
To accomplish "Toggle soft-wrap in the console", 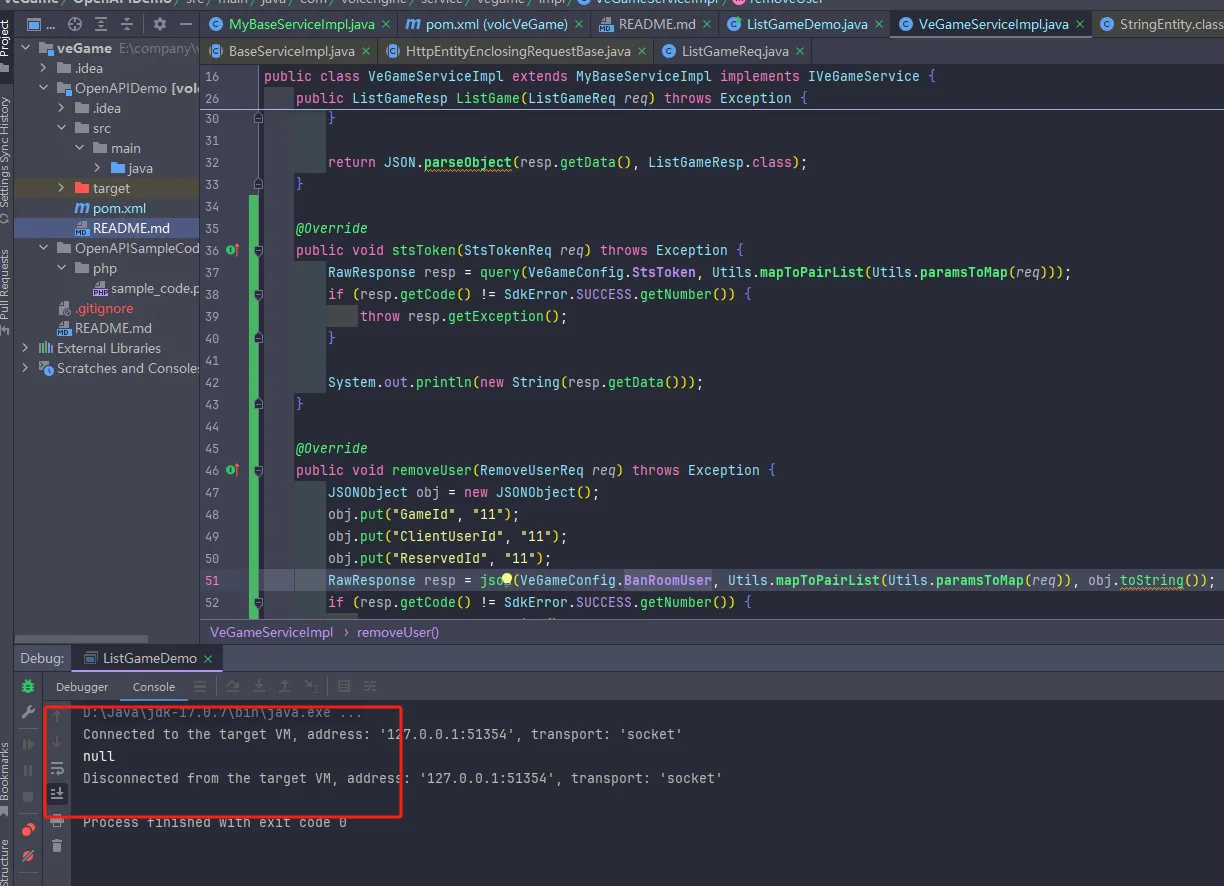I will click(57, 768).
